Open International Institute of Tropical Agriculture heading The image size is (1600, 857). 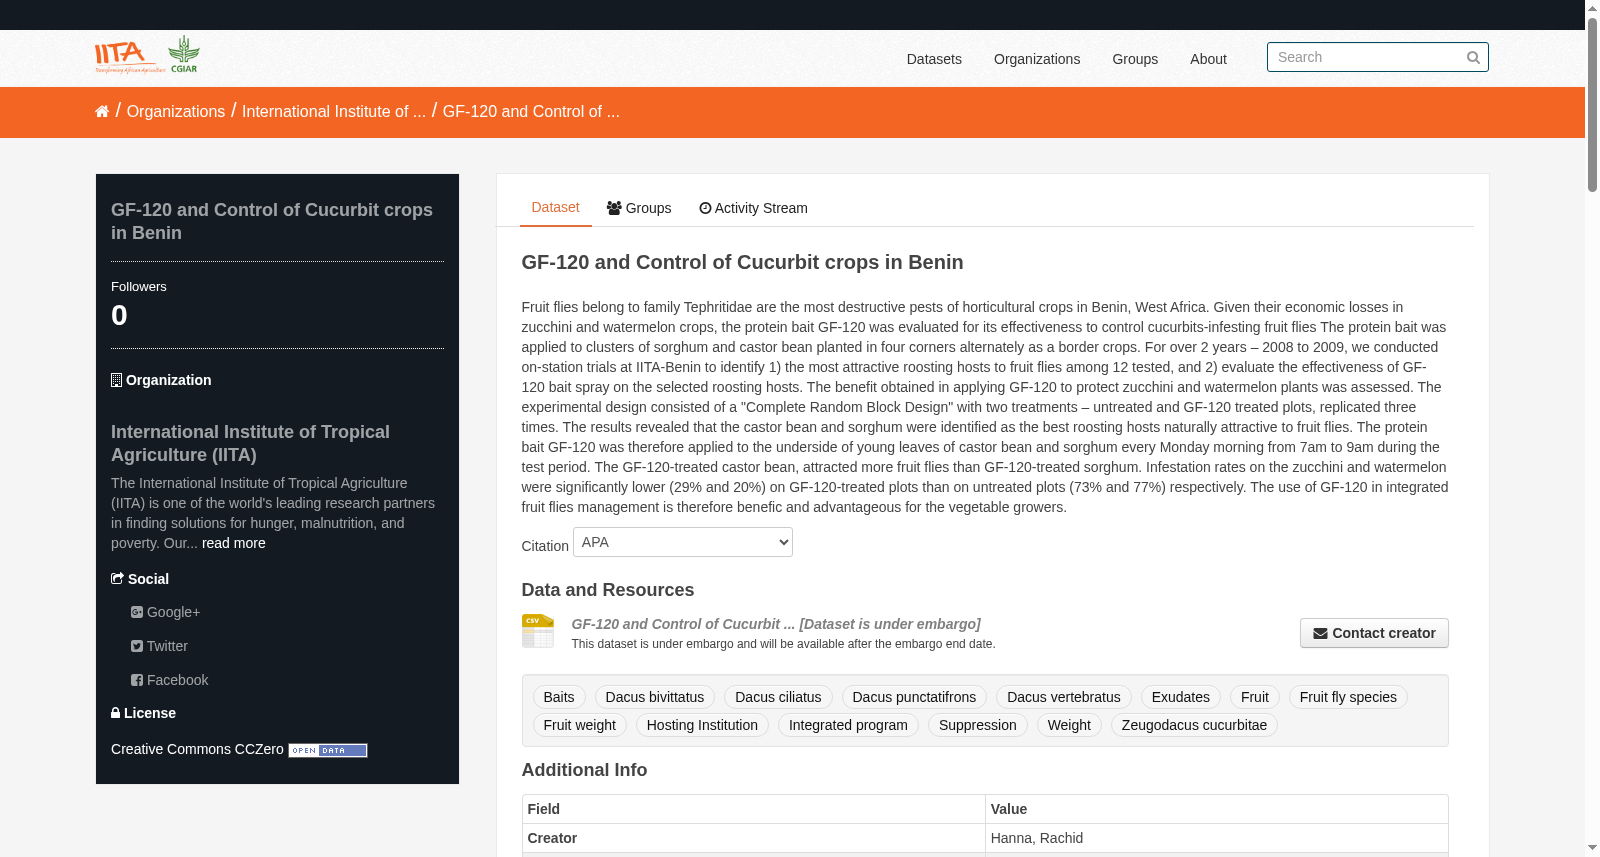pyautogui.click(x=250, y=443)
